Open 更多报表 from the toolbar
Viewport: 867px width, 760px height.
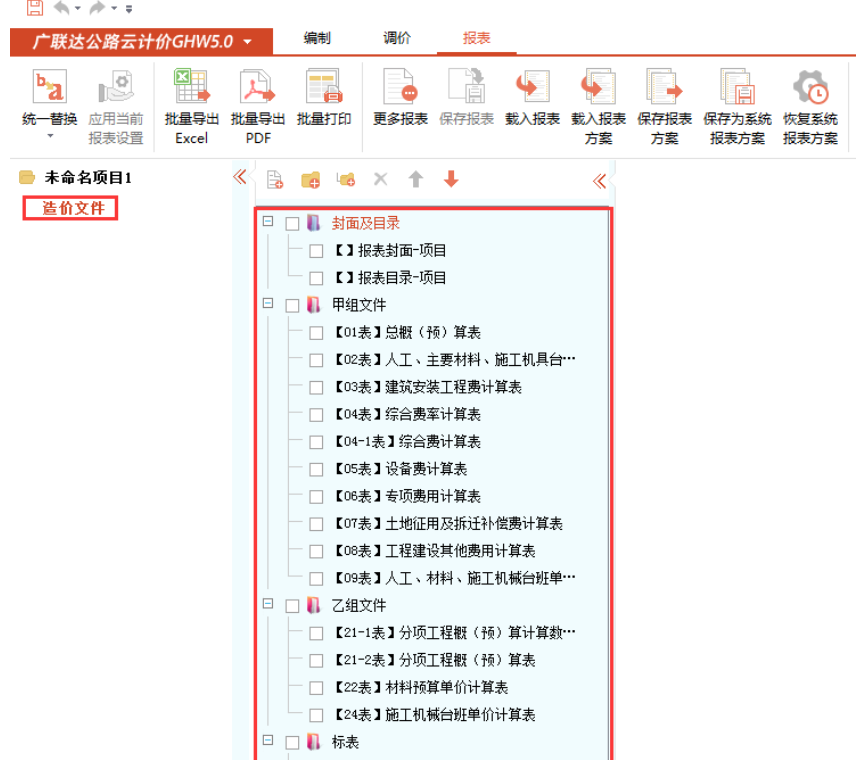click(400, 89)
